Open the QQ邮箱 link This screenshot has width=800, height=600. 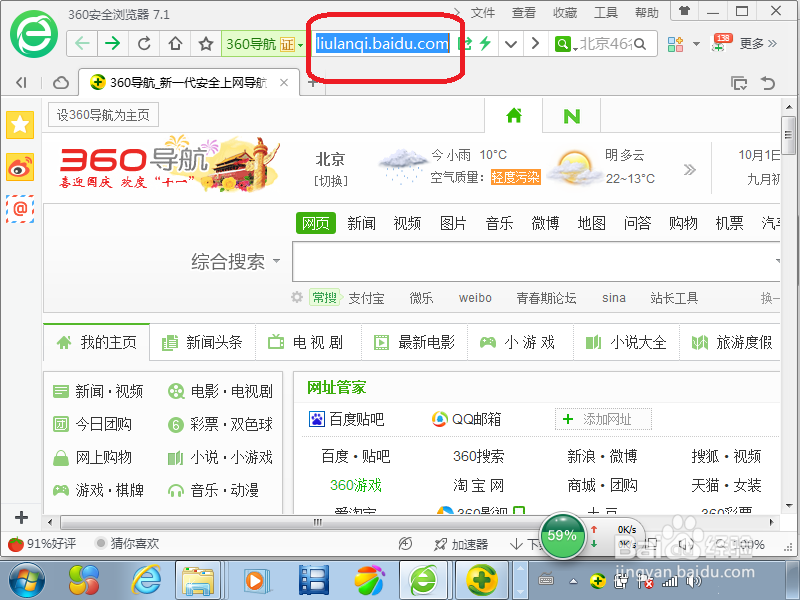coord(466,419)
